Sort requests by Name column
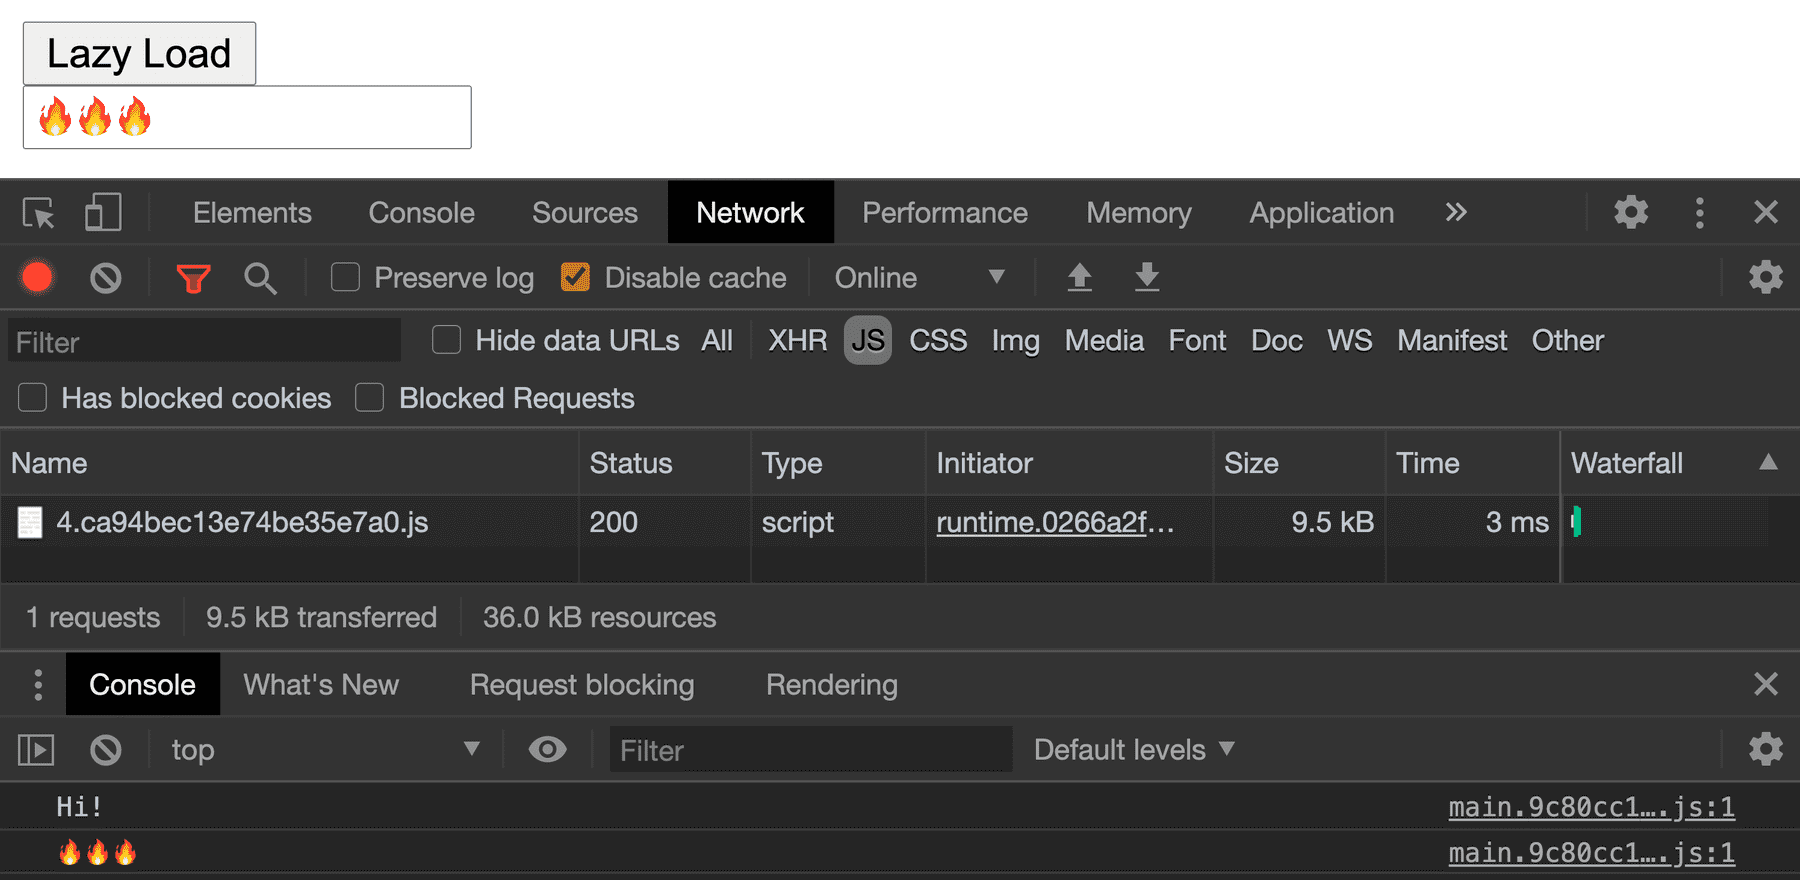This screenshot has width=1800, height=880. tap(289, 463)
